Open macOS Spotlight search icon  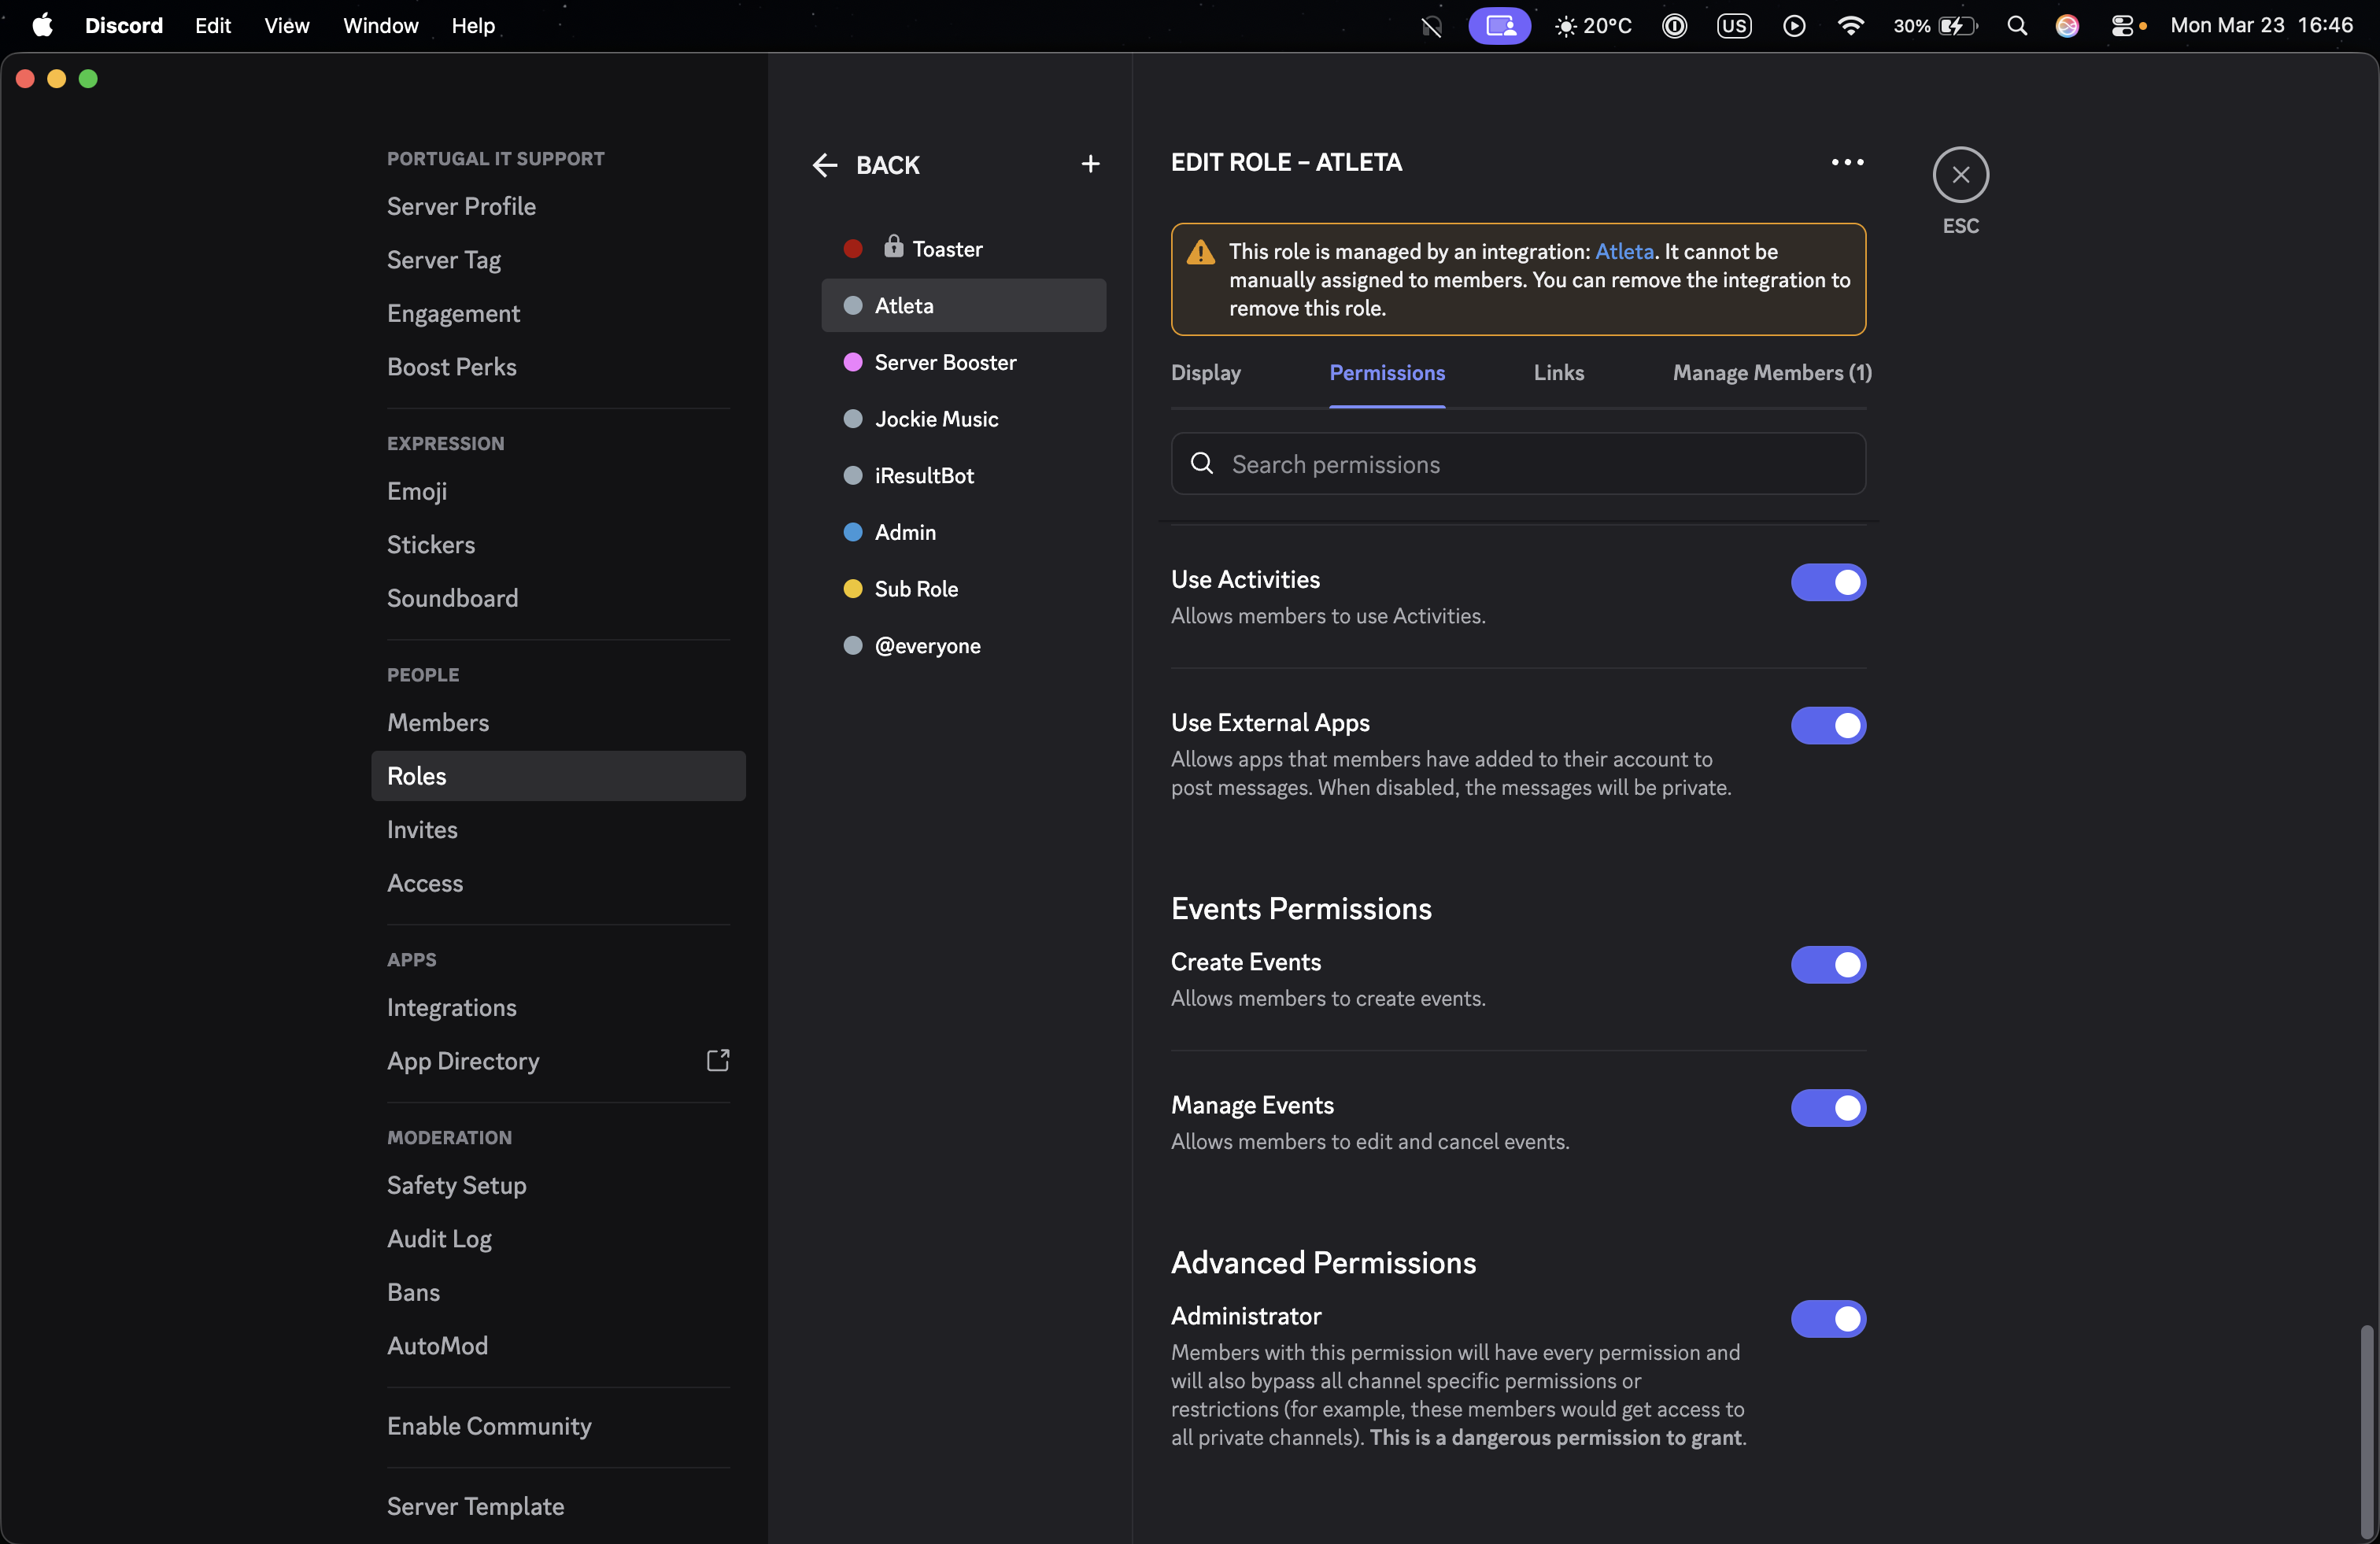pos(2016,26)
